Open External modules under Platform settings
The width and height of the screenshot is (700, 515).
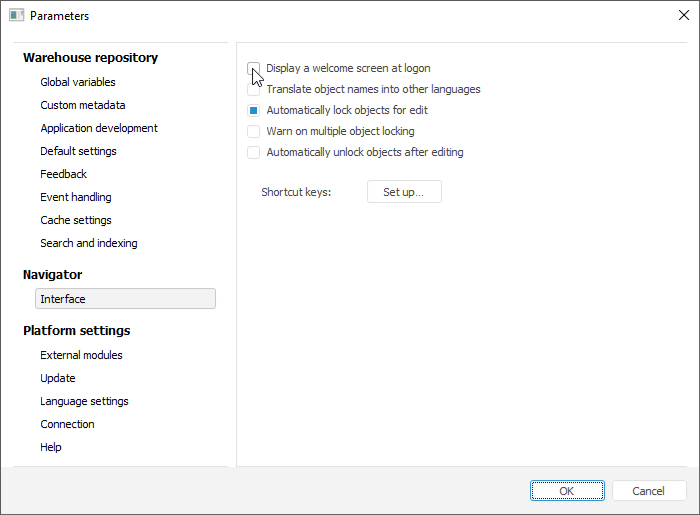[x=81, y=355]
